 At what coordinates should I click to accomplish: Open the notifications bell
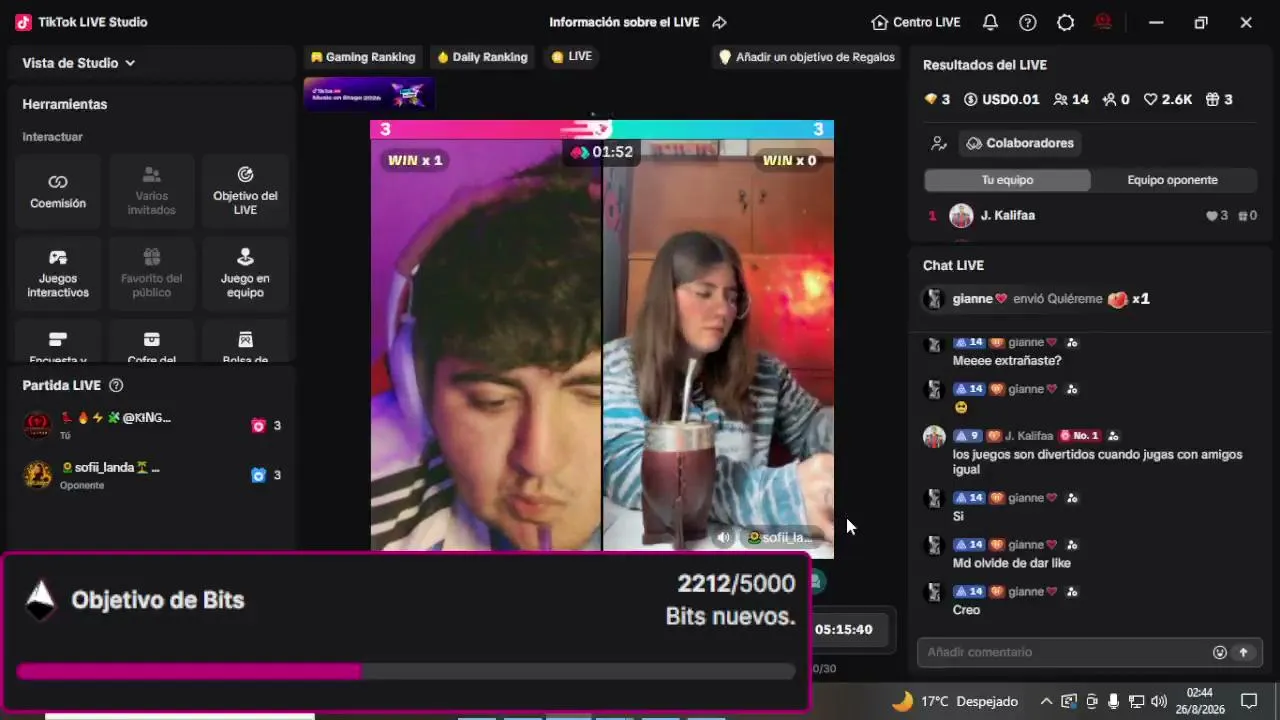pyautogui.click(x=990, y=22)
